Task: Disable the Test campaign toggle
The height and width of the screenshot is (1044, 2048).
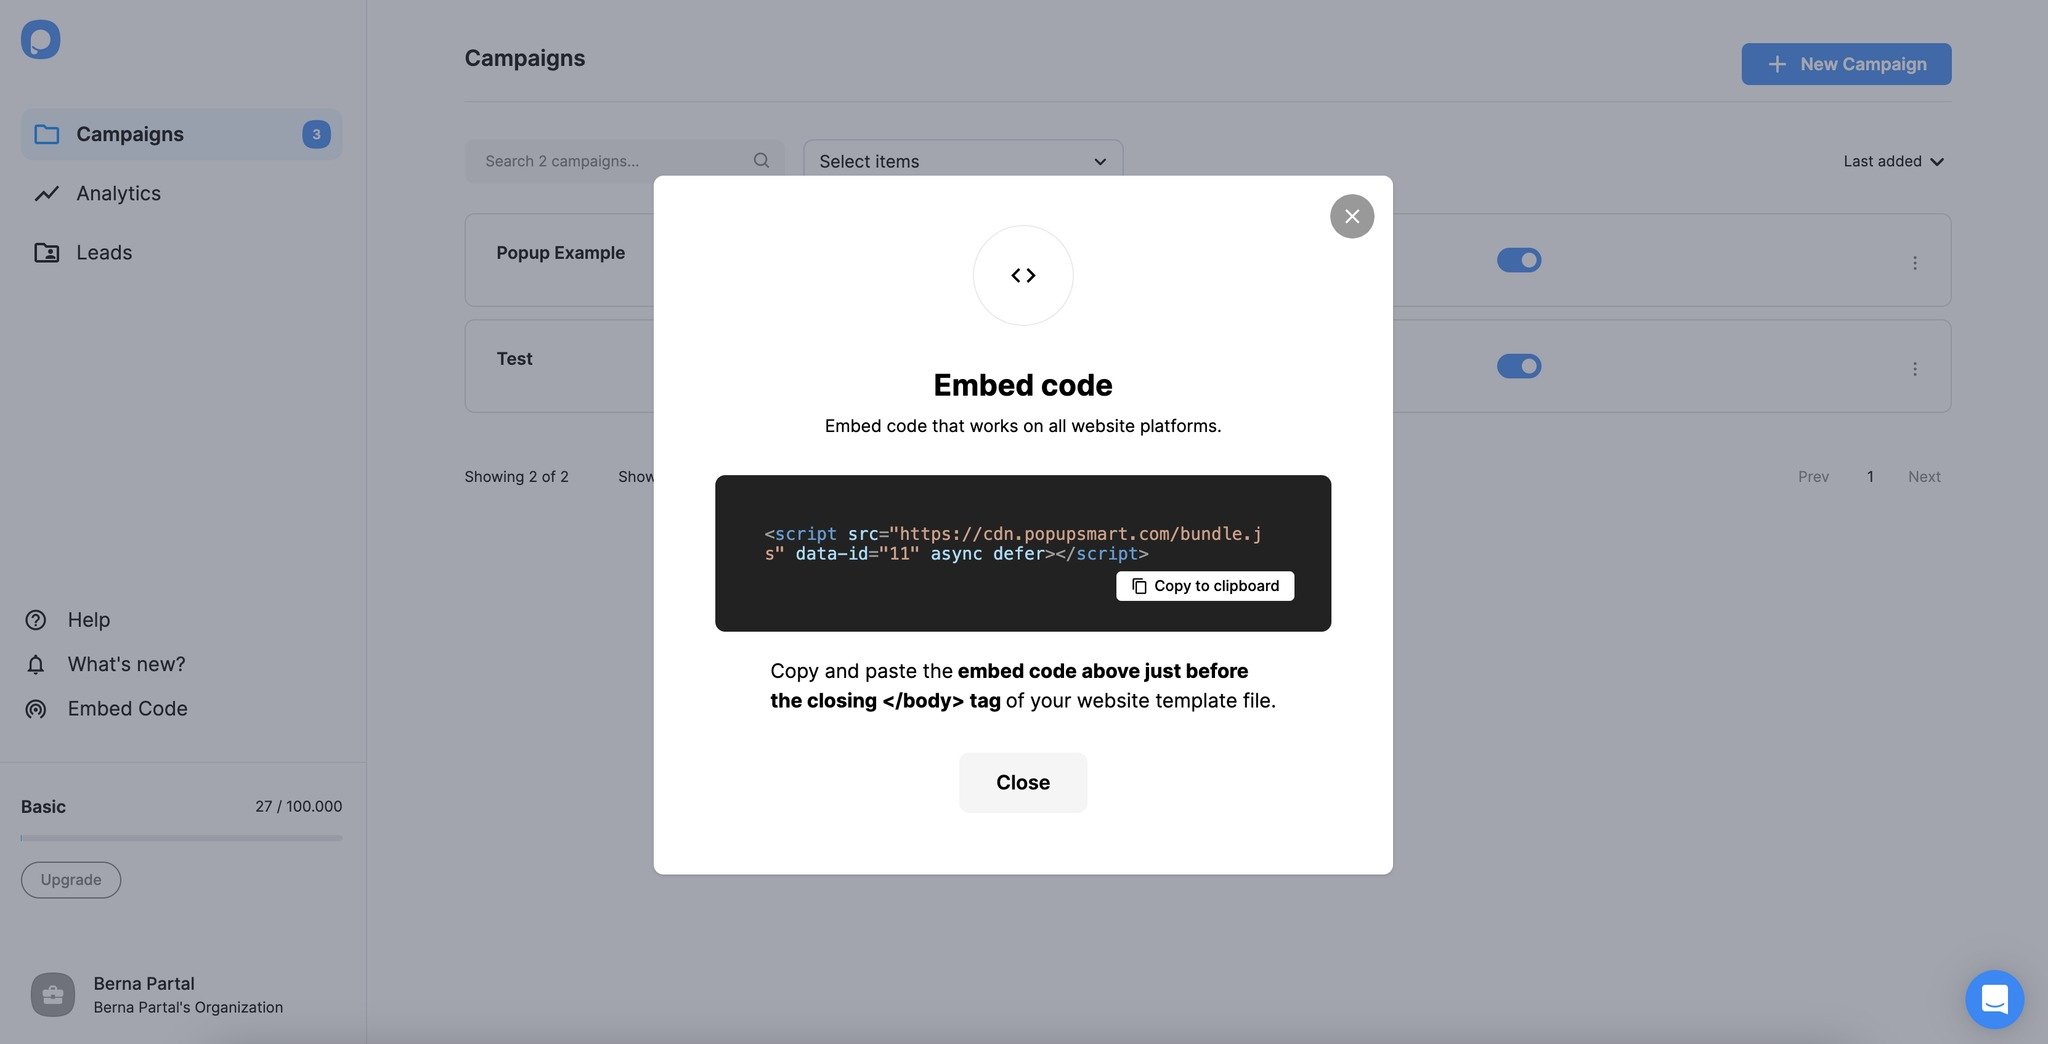Action: 1519,366
